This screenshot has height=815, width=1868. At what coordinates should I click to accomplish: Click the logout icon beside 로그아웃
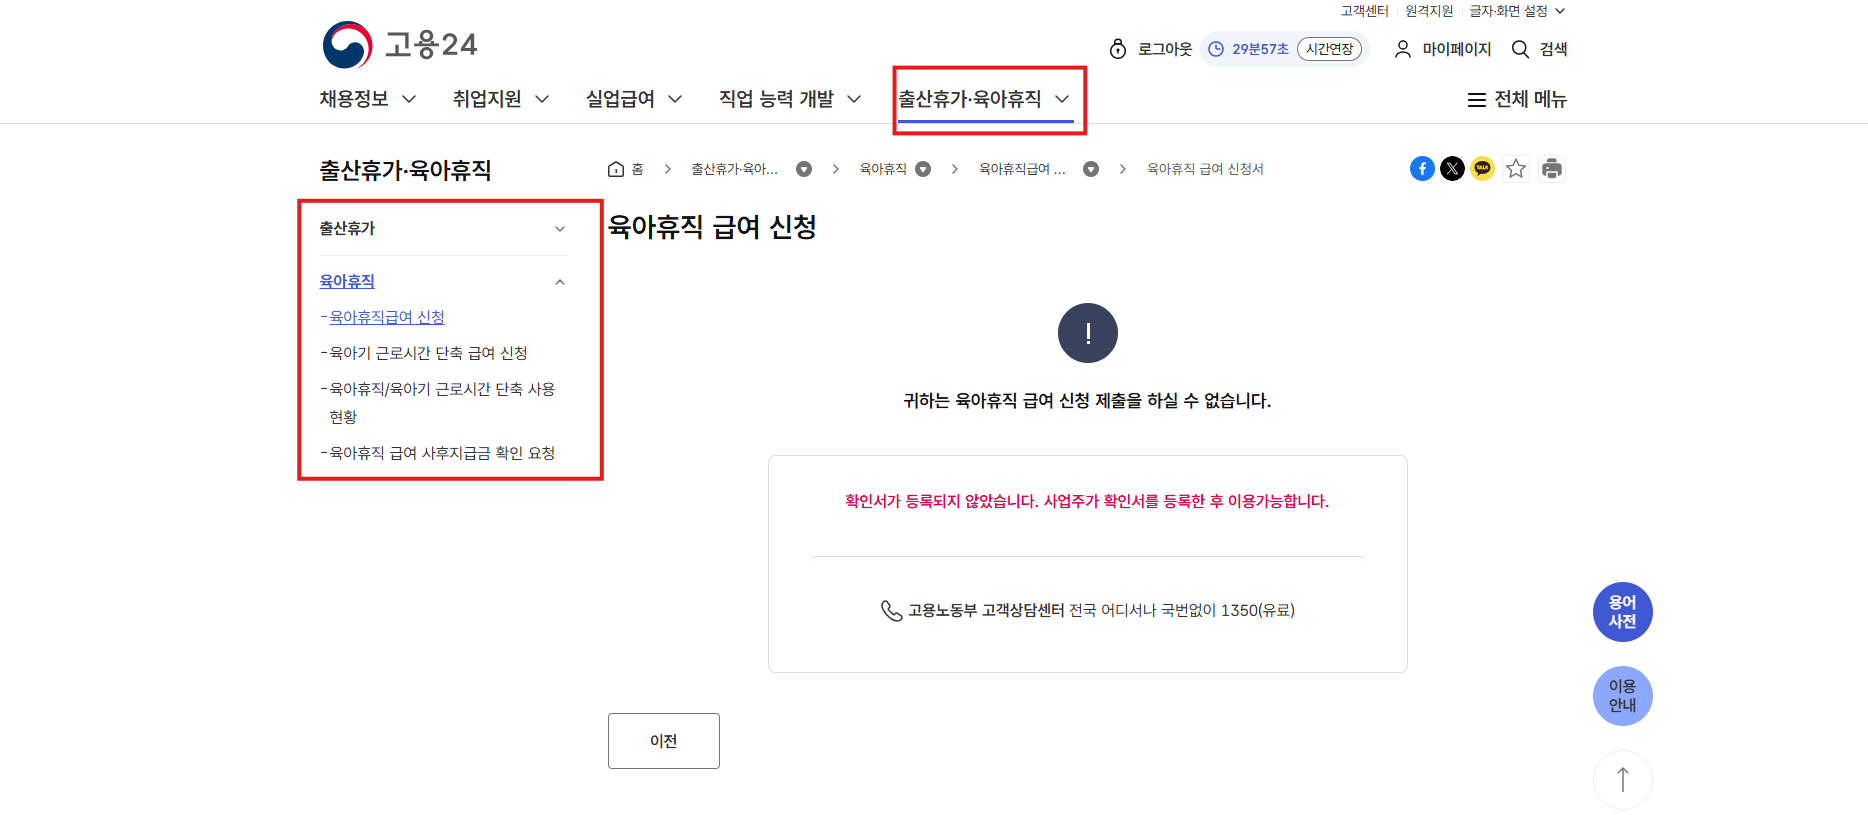1118,49
